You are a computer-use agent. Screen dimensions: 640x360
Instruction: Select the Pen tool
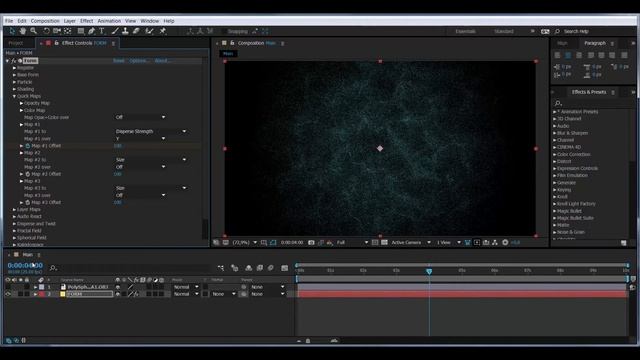tap(91, 31)
